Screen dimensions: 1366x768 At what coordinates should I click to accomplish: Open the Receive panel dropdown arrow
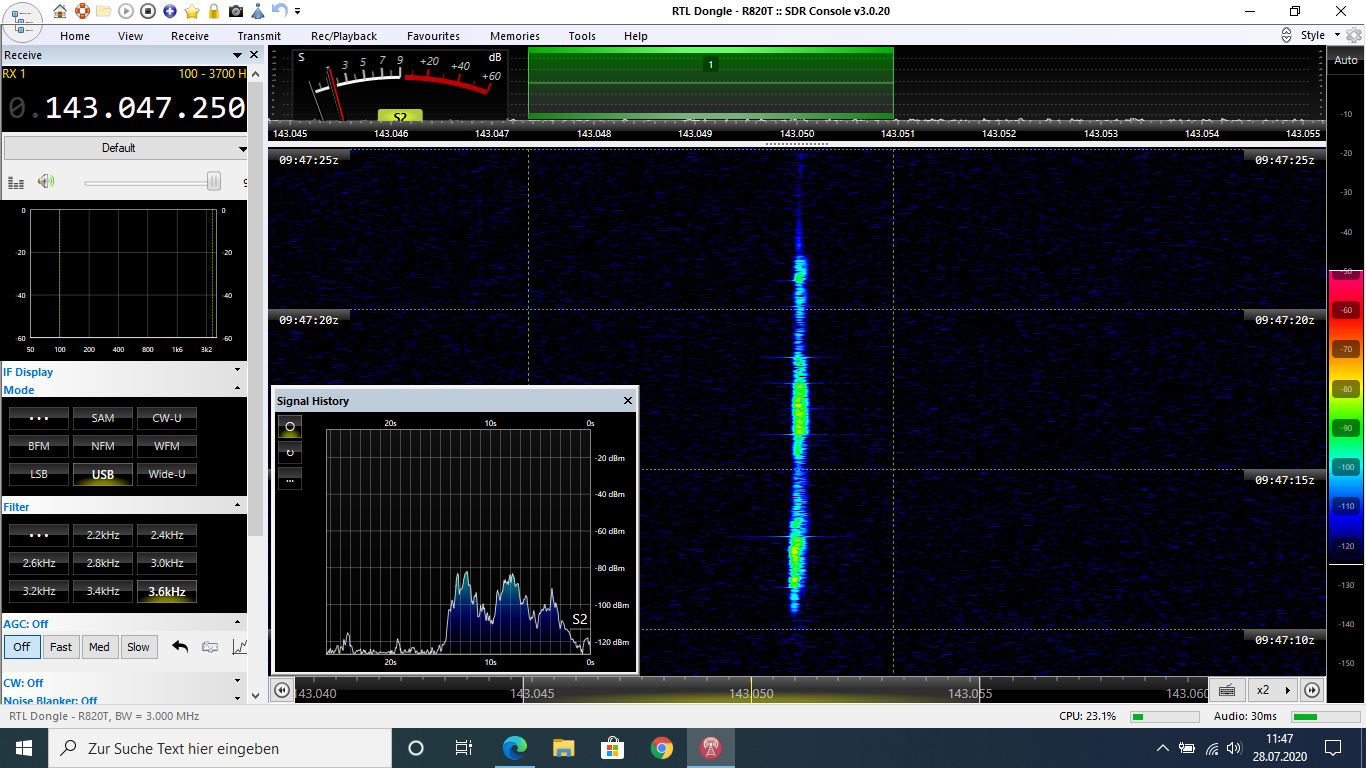[x=238, y=55]
